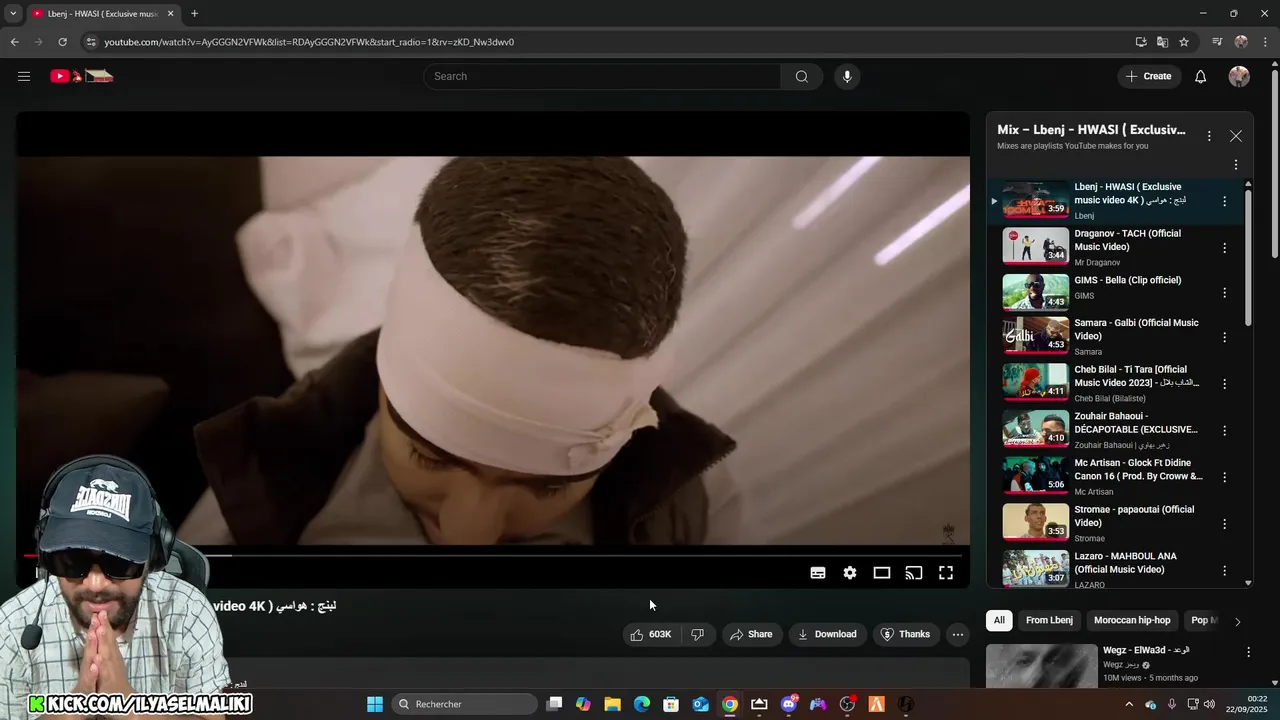1280x720 pixels.
Task: Translate this page from the address bar
Action: [x=1162, y=42]
